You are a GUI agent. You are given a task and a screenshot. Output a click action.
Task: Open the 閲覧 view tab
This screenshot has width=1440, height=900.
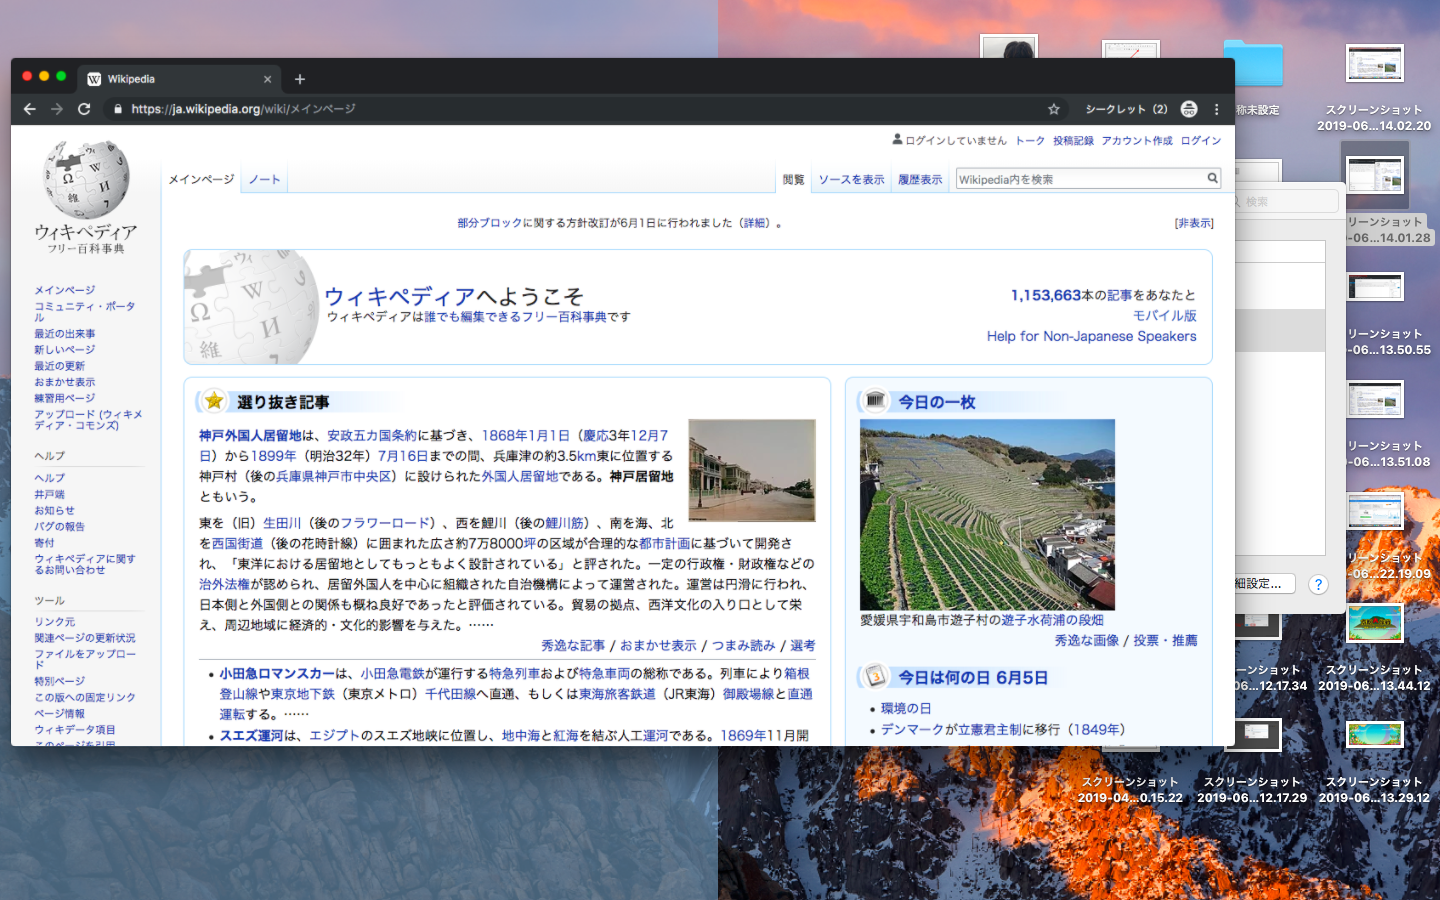(793, 179)
